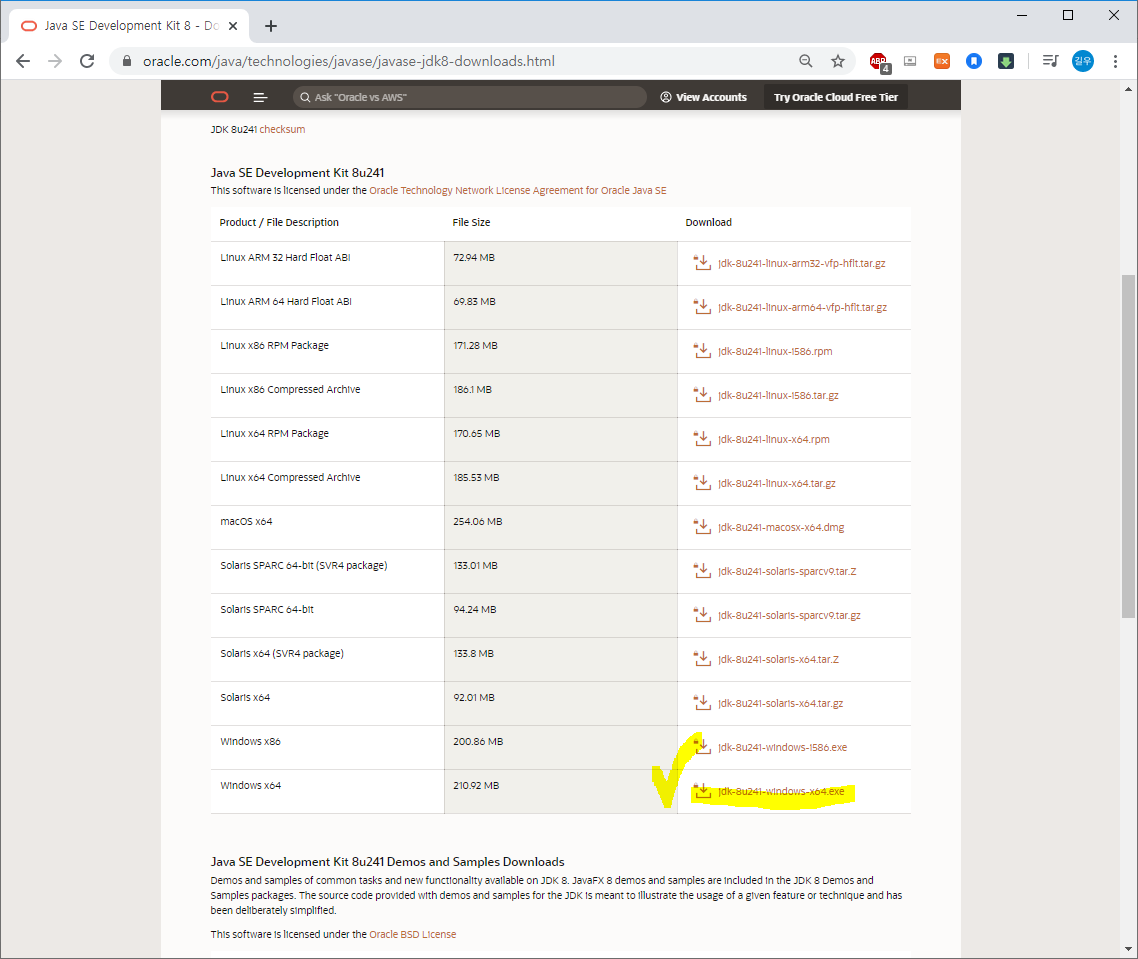Click the download icon for solaris-sparcv9.tar.Z
Viewport: 1138px width, 959px height.
[702, 571]
